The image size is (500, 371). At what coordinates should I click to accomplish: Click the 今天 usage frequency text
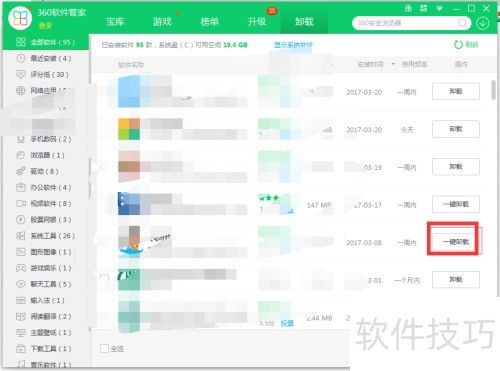point(407,130)
